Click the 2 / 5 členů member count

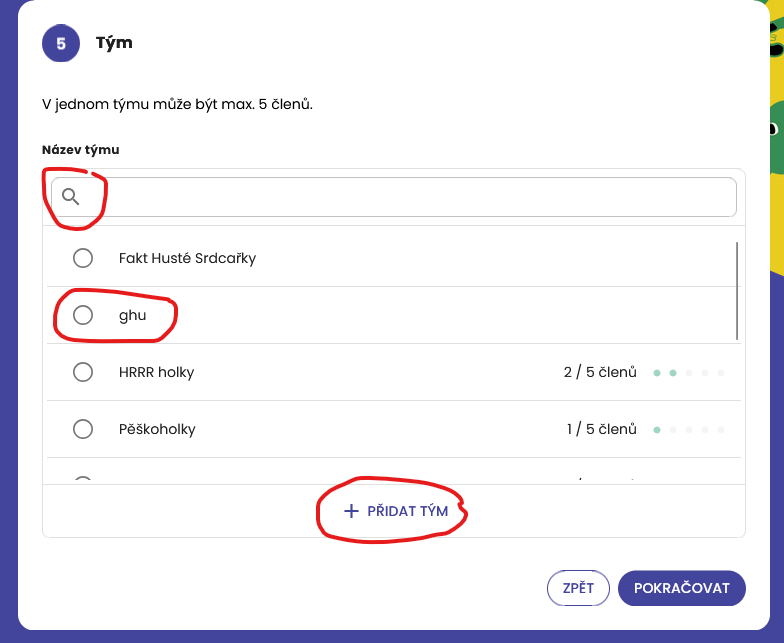coord(600,372)
